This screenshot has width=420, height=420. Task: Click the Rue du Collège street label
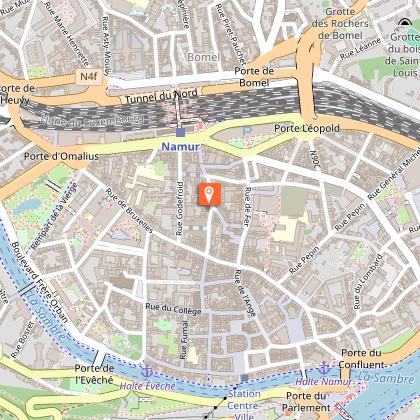(173, 309)
